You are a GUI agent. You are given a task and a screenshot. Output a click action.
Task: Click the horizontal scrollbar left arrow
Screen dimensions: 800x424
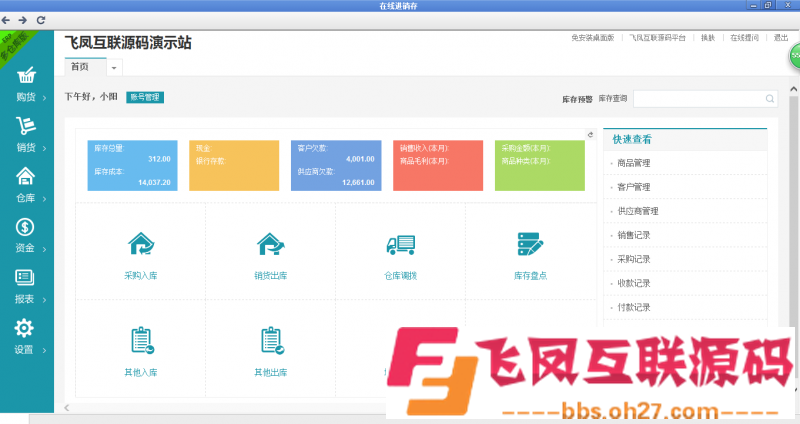point(67,408)
